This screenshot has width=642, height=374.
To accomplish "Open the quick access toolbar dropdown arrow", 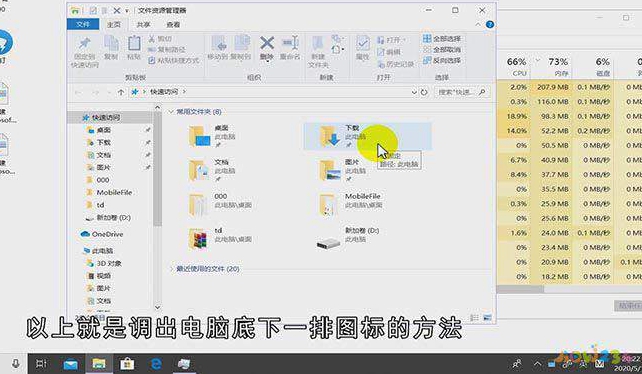I will pos(127,11).
